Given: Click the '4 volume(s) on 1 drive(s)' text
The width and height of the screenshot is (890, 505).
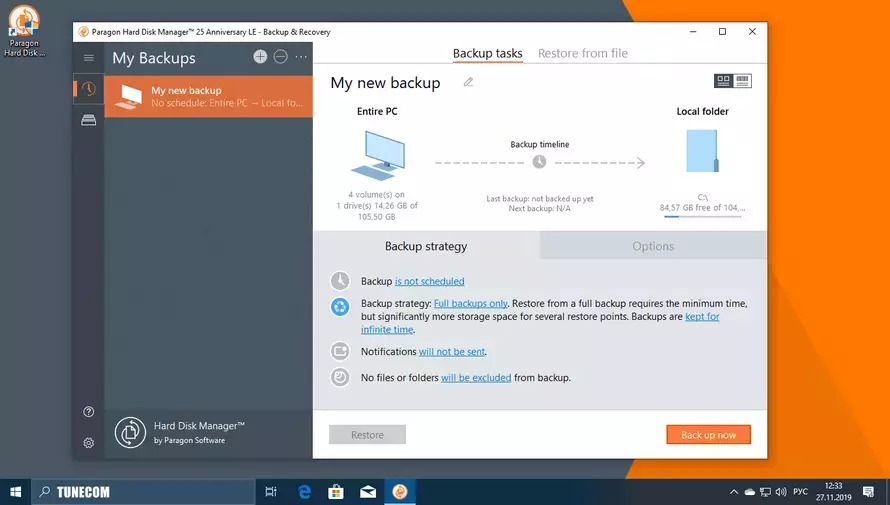Looking at the screenshot, I should [x=377, y=205].
